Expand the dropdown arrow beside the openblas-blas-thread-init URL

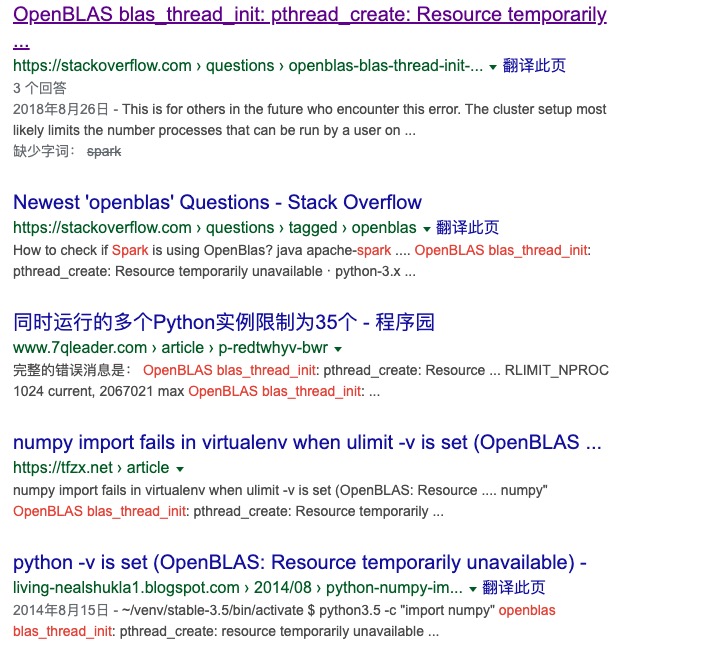(493, 67)
